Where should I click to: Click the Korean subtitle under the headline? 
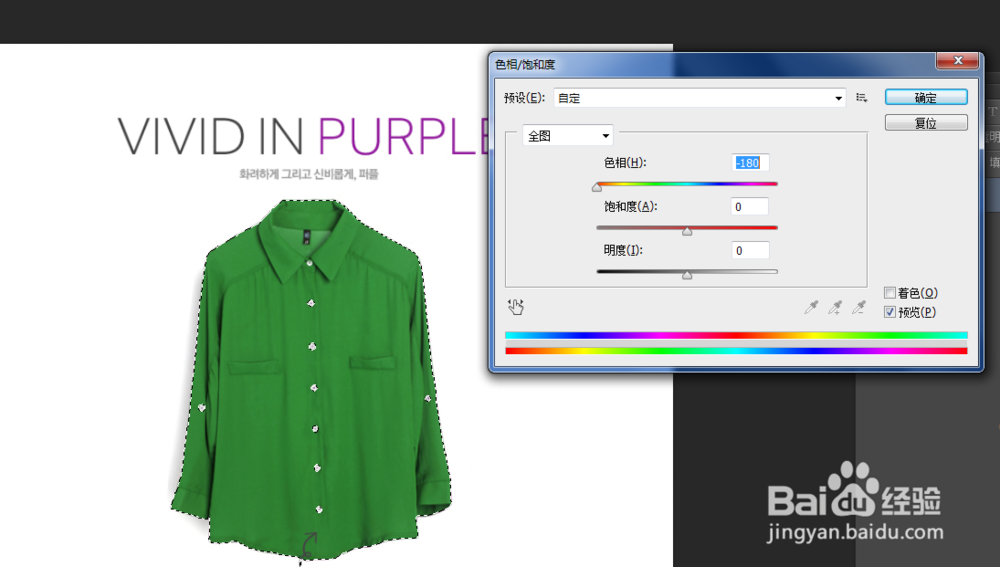click(309, 174)
